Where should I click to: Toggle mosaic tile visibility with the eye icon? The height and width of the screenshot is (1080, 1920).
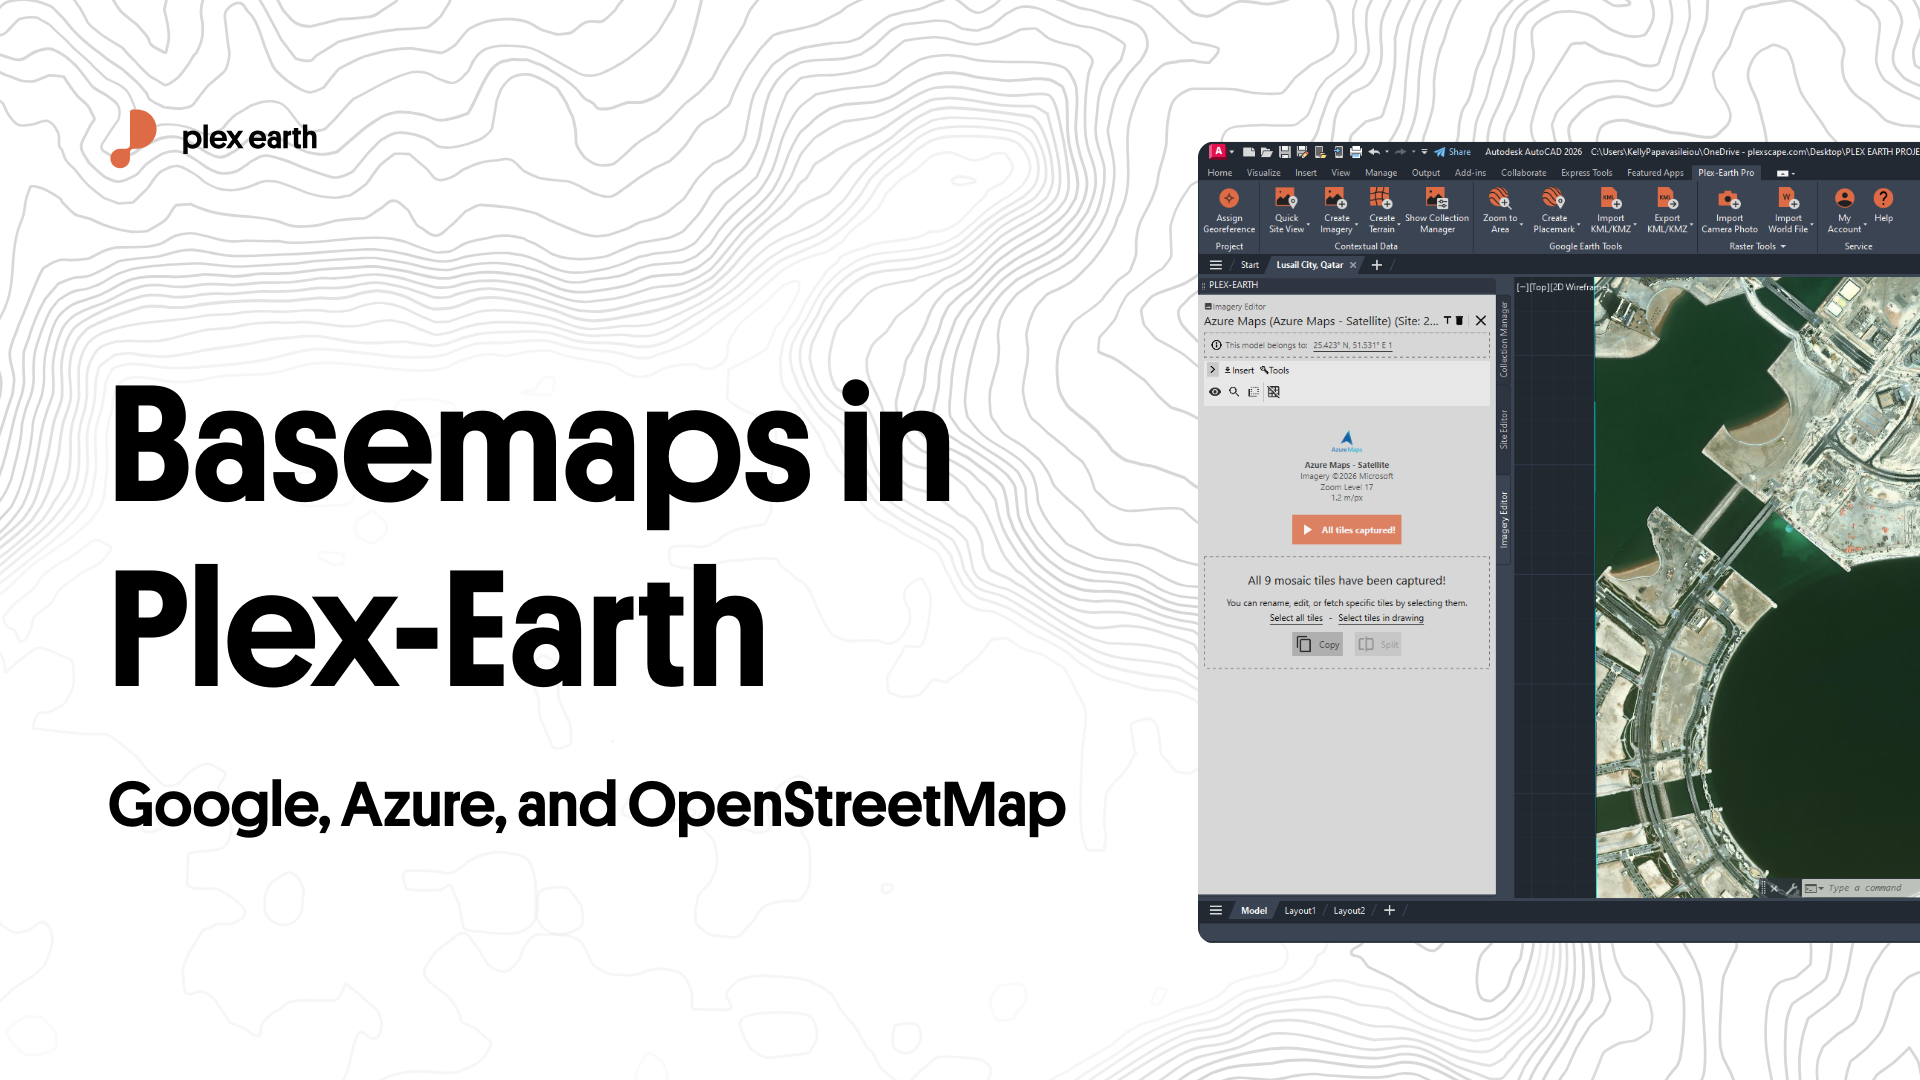point(1215,392)
